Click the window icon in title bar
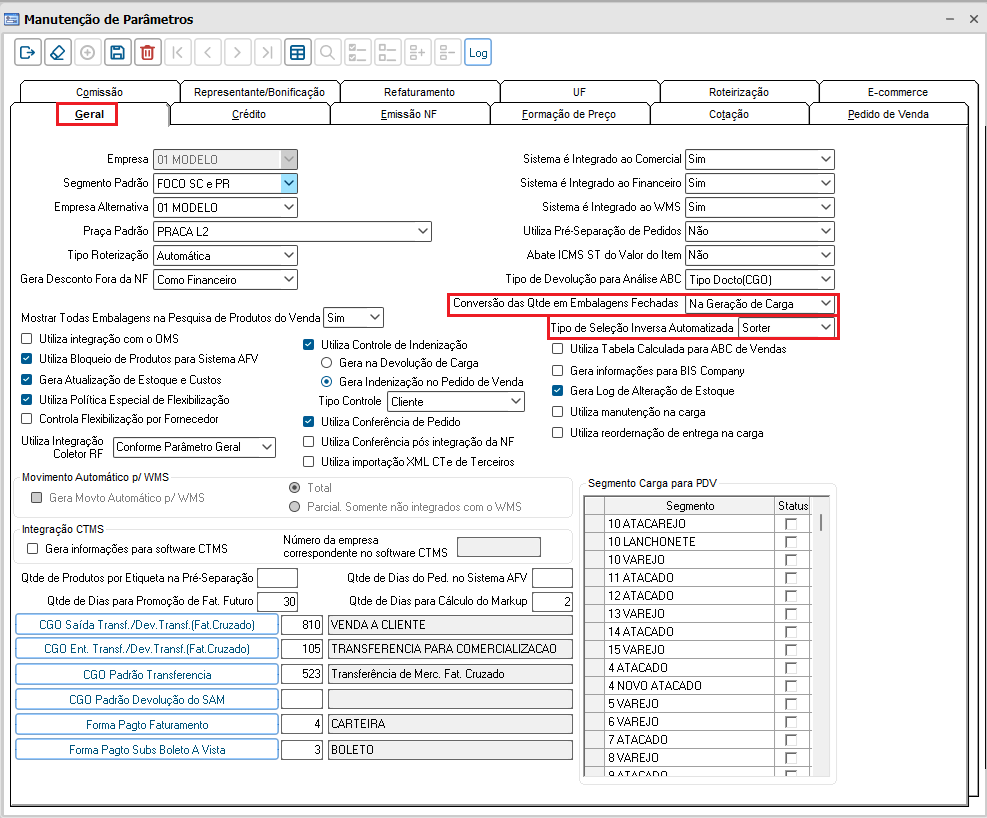Viewport: 987px width, 818px height. [11, 20]
